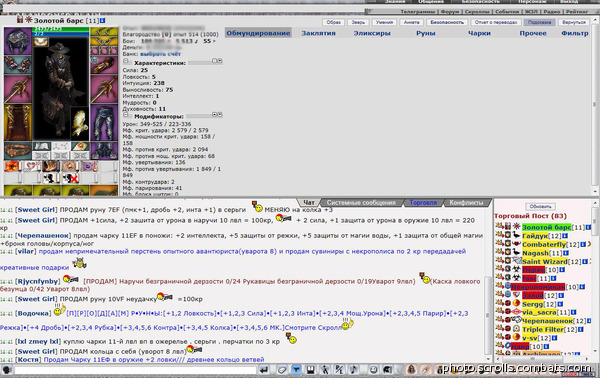Click the Вернуться button
Screen dimensions: 600x378
click(574, 22)
